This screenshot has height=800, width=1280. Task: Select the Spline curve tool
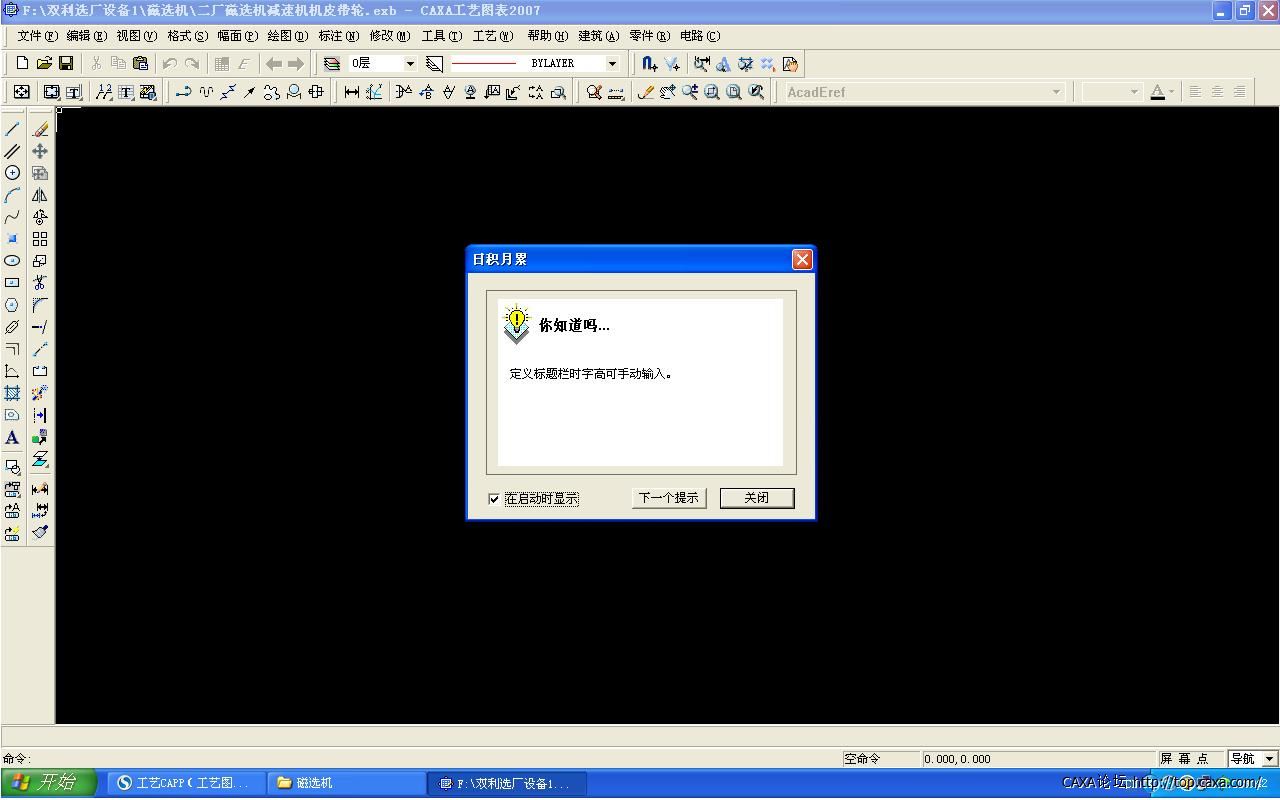(x=12, y=217)
